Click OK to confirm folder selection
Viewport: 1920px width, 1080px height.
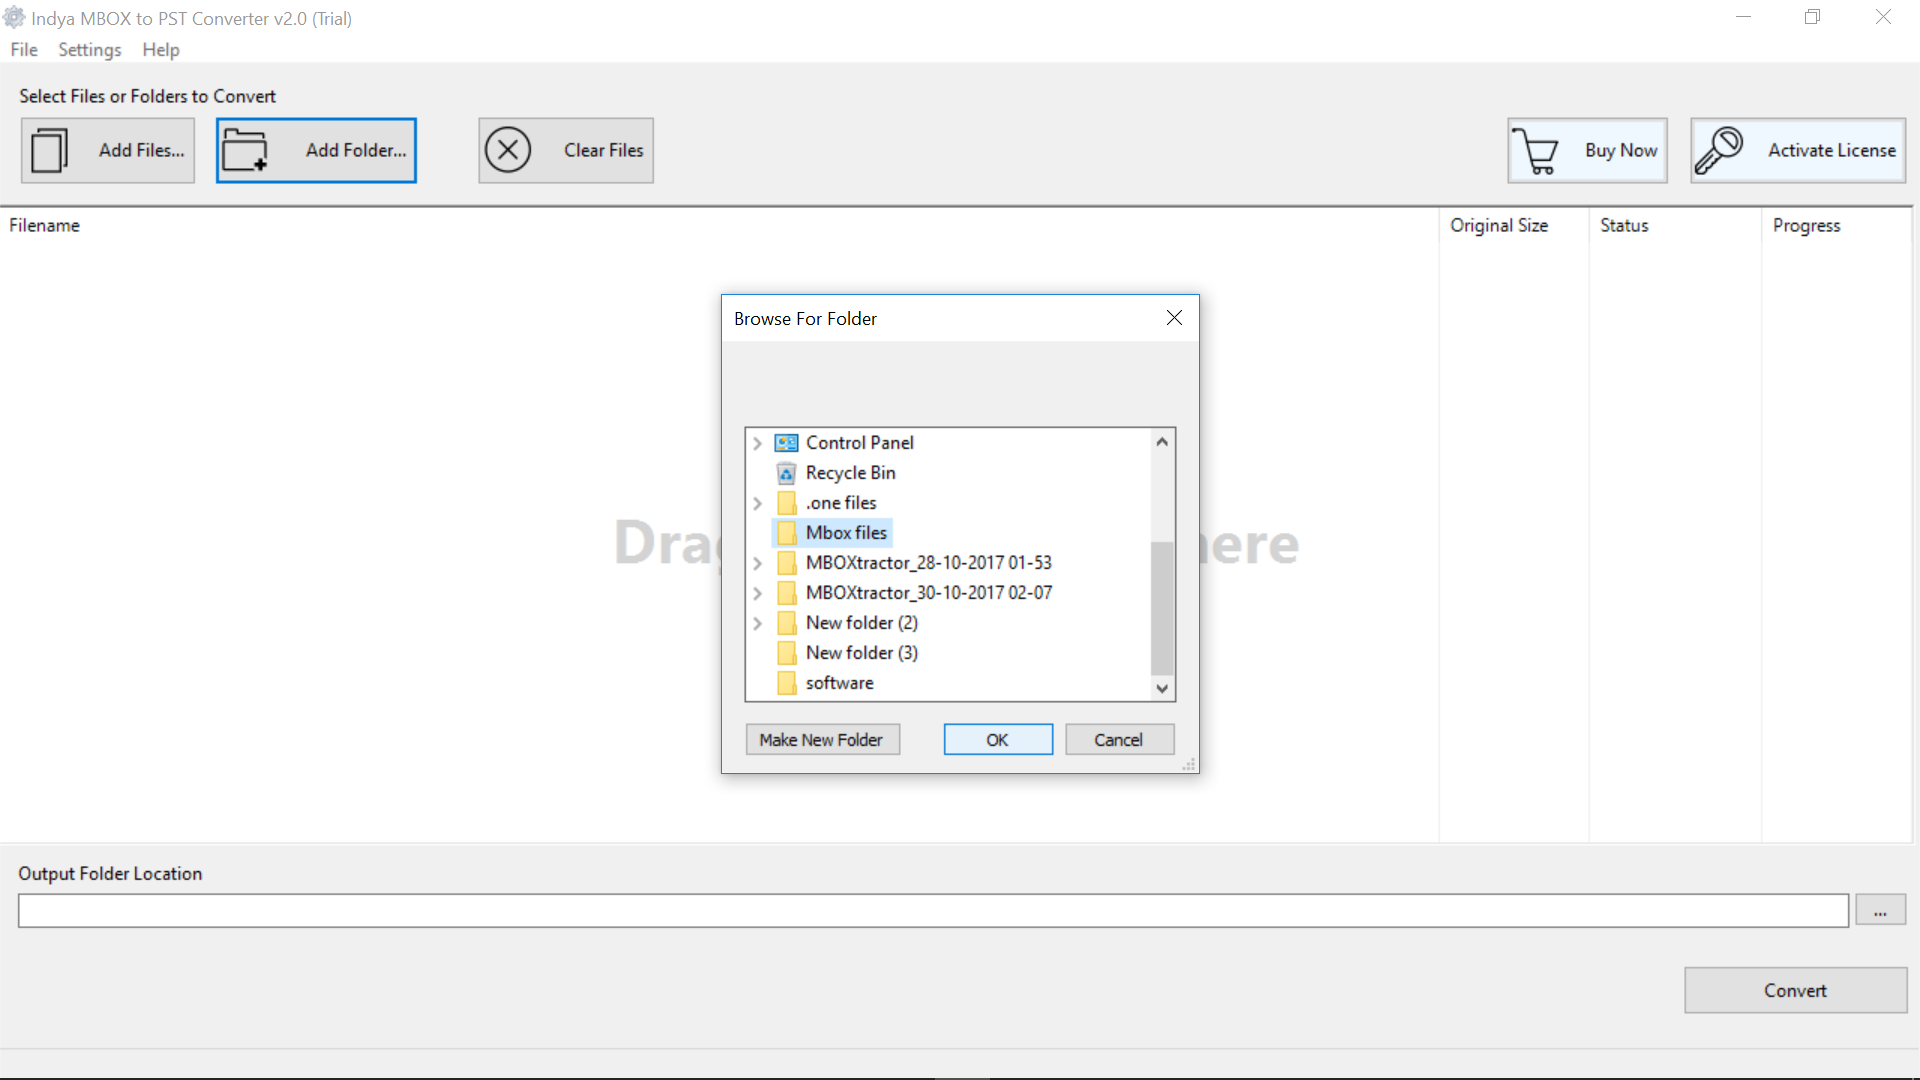point(997,738)
